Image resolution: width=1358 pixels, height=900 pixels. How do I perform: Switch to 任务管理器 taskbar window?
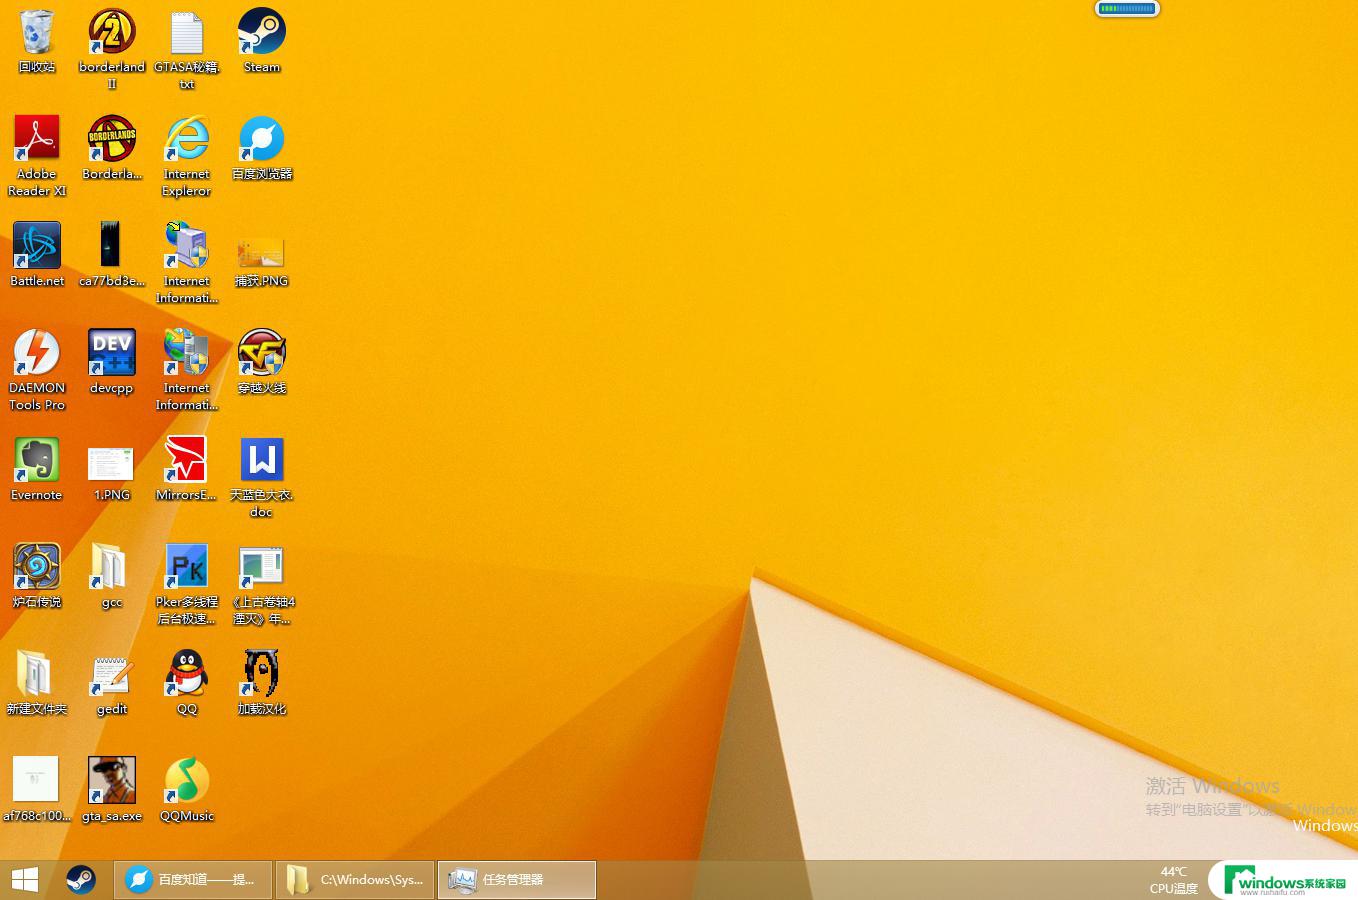point(517,880)
